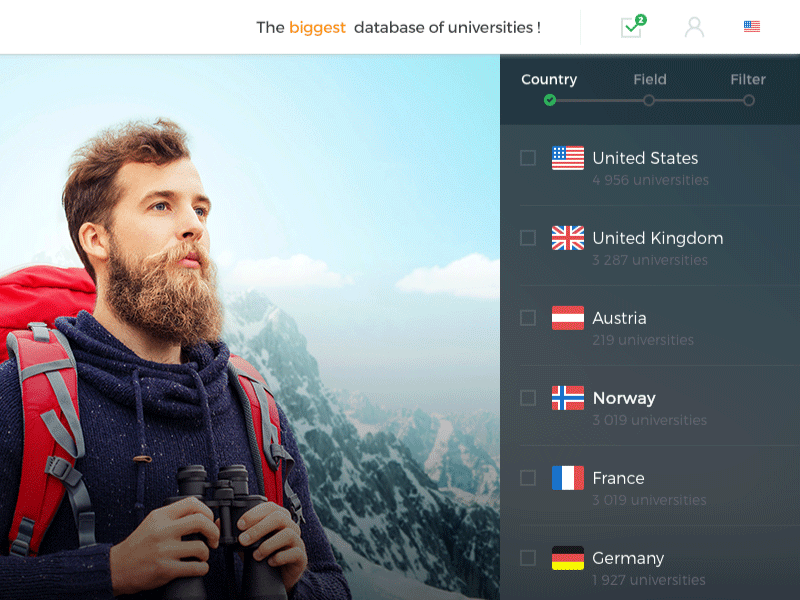800x600 pixels.
Task: Click the Germany flag icon
Action: (568, 558)
